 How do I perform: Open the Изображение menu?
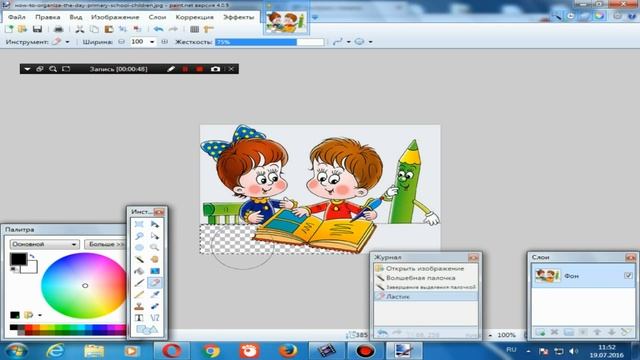tap(115, 17)
